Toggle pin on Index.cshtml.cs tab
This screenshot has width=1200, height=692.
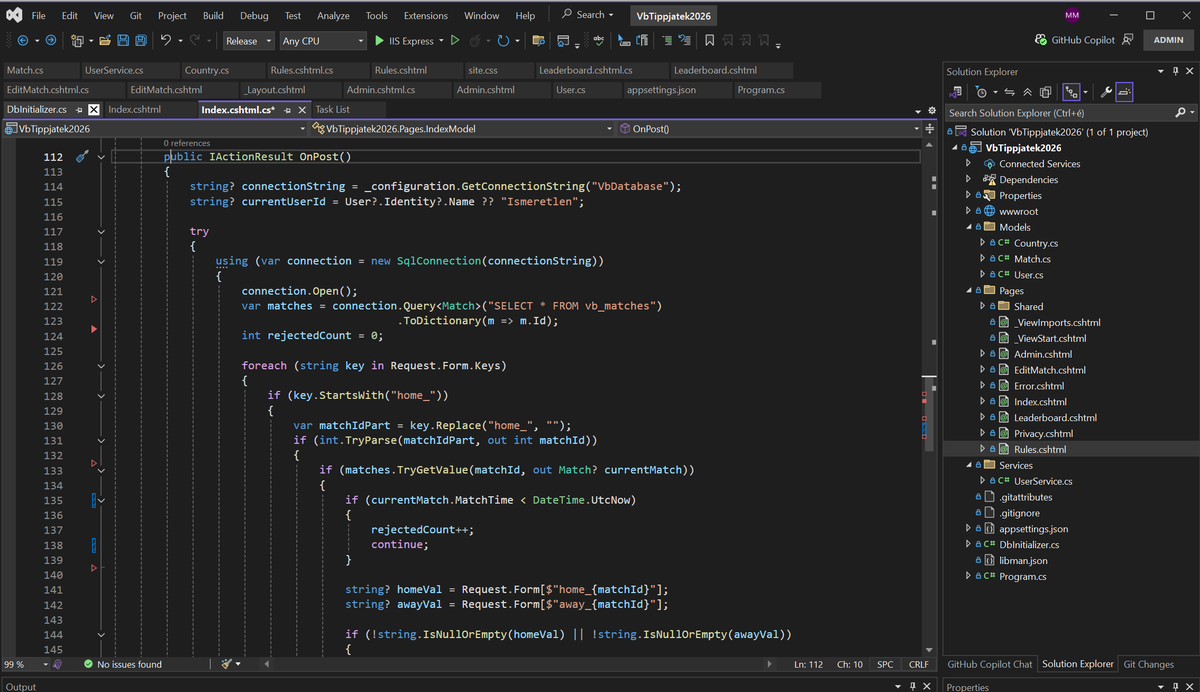coord(286,109)
